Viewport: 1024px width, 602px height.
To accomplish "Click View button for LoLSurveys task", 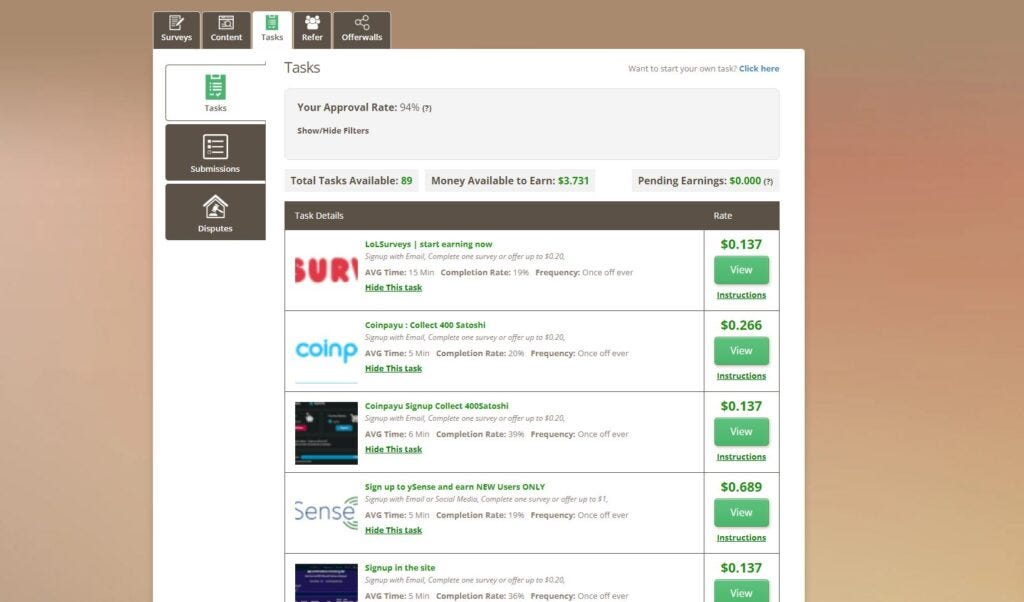I will point(741,270).
